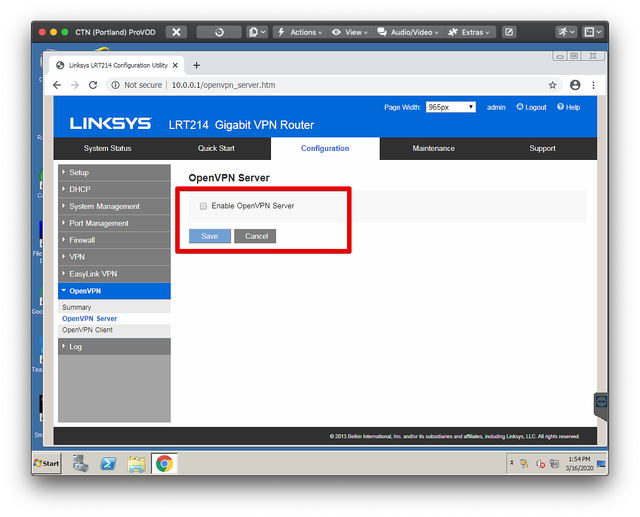Open the Audio/Video menu
Screen dimensions: 640x517
point(408,32)
